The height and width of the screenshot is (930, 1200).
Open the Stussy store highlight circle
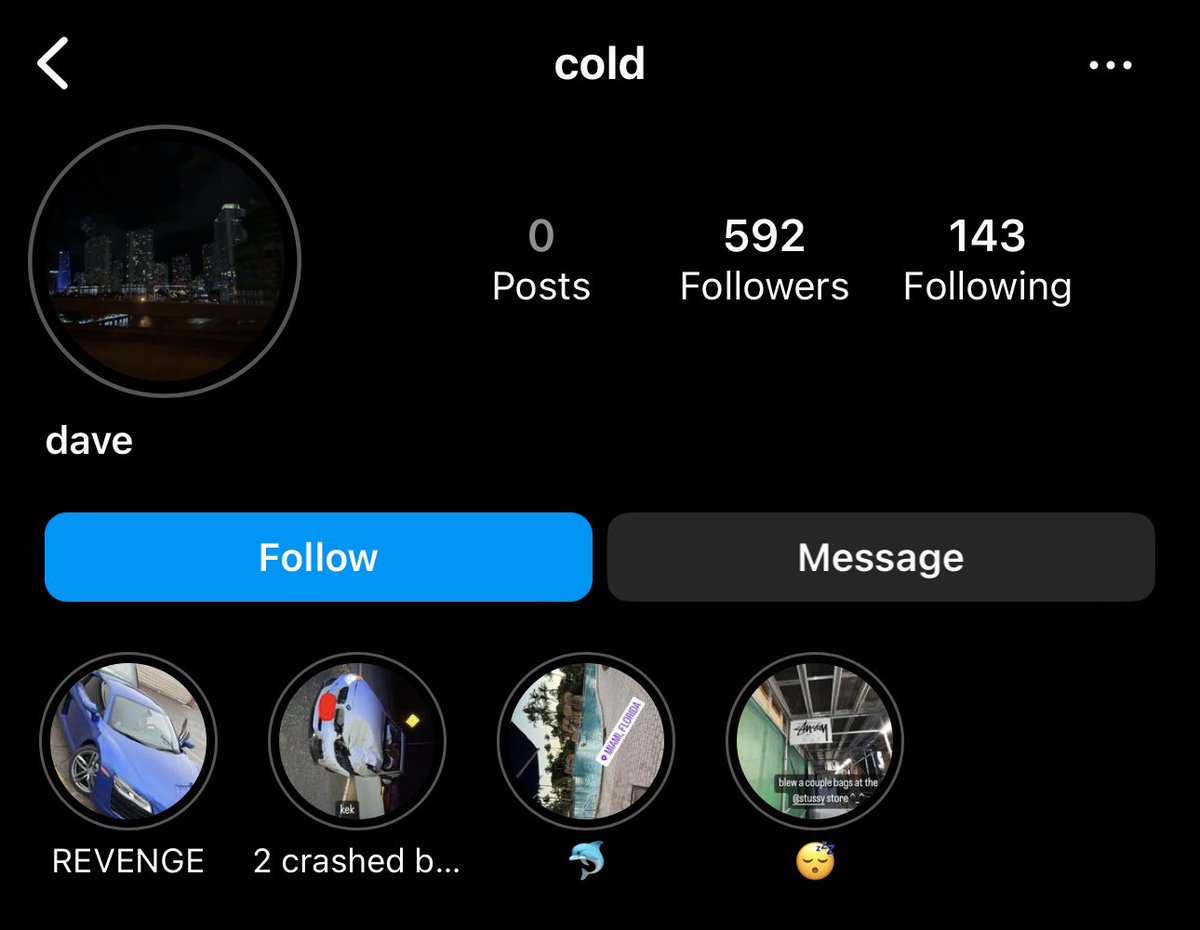pos(815,741)
